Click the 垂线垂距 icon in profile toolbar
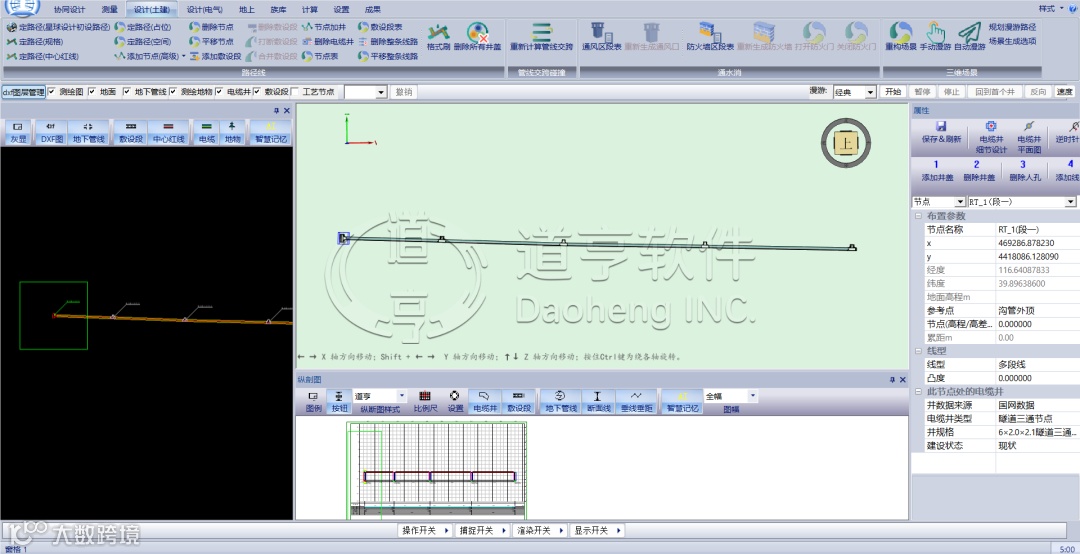This screenshot has height=554, width=1080. coord(636,402)
